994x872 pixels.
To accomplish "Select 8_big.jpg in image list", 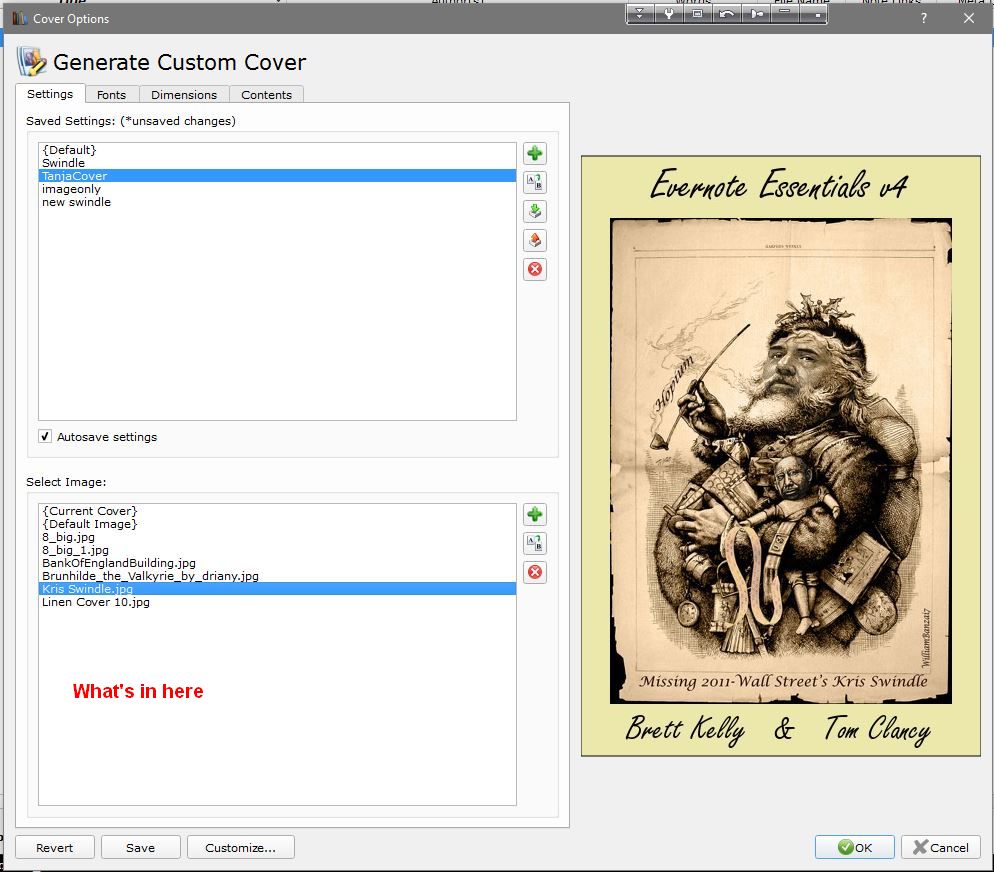I will [x=277, y=537].
